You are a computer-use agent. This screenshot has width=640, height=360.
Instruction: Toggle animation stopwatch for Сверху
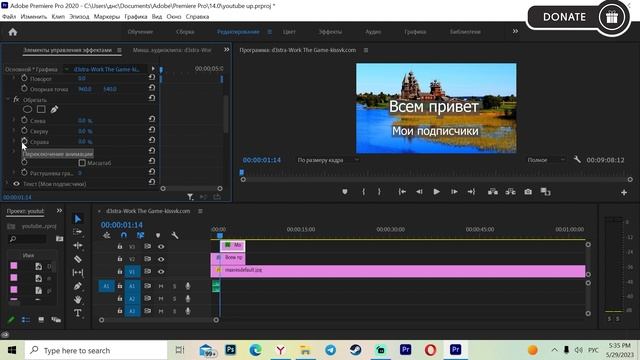pyautogui.click(x=24, y=131)
